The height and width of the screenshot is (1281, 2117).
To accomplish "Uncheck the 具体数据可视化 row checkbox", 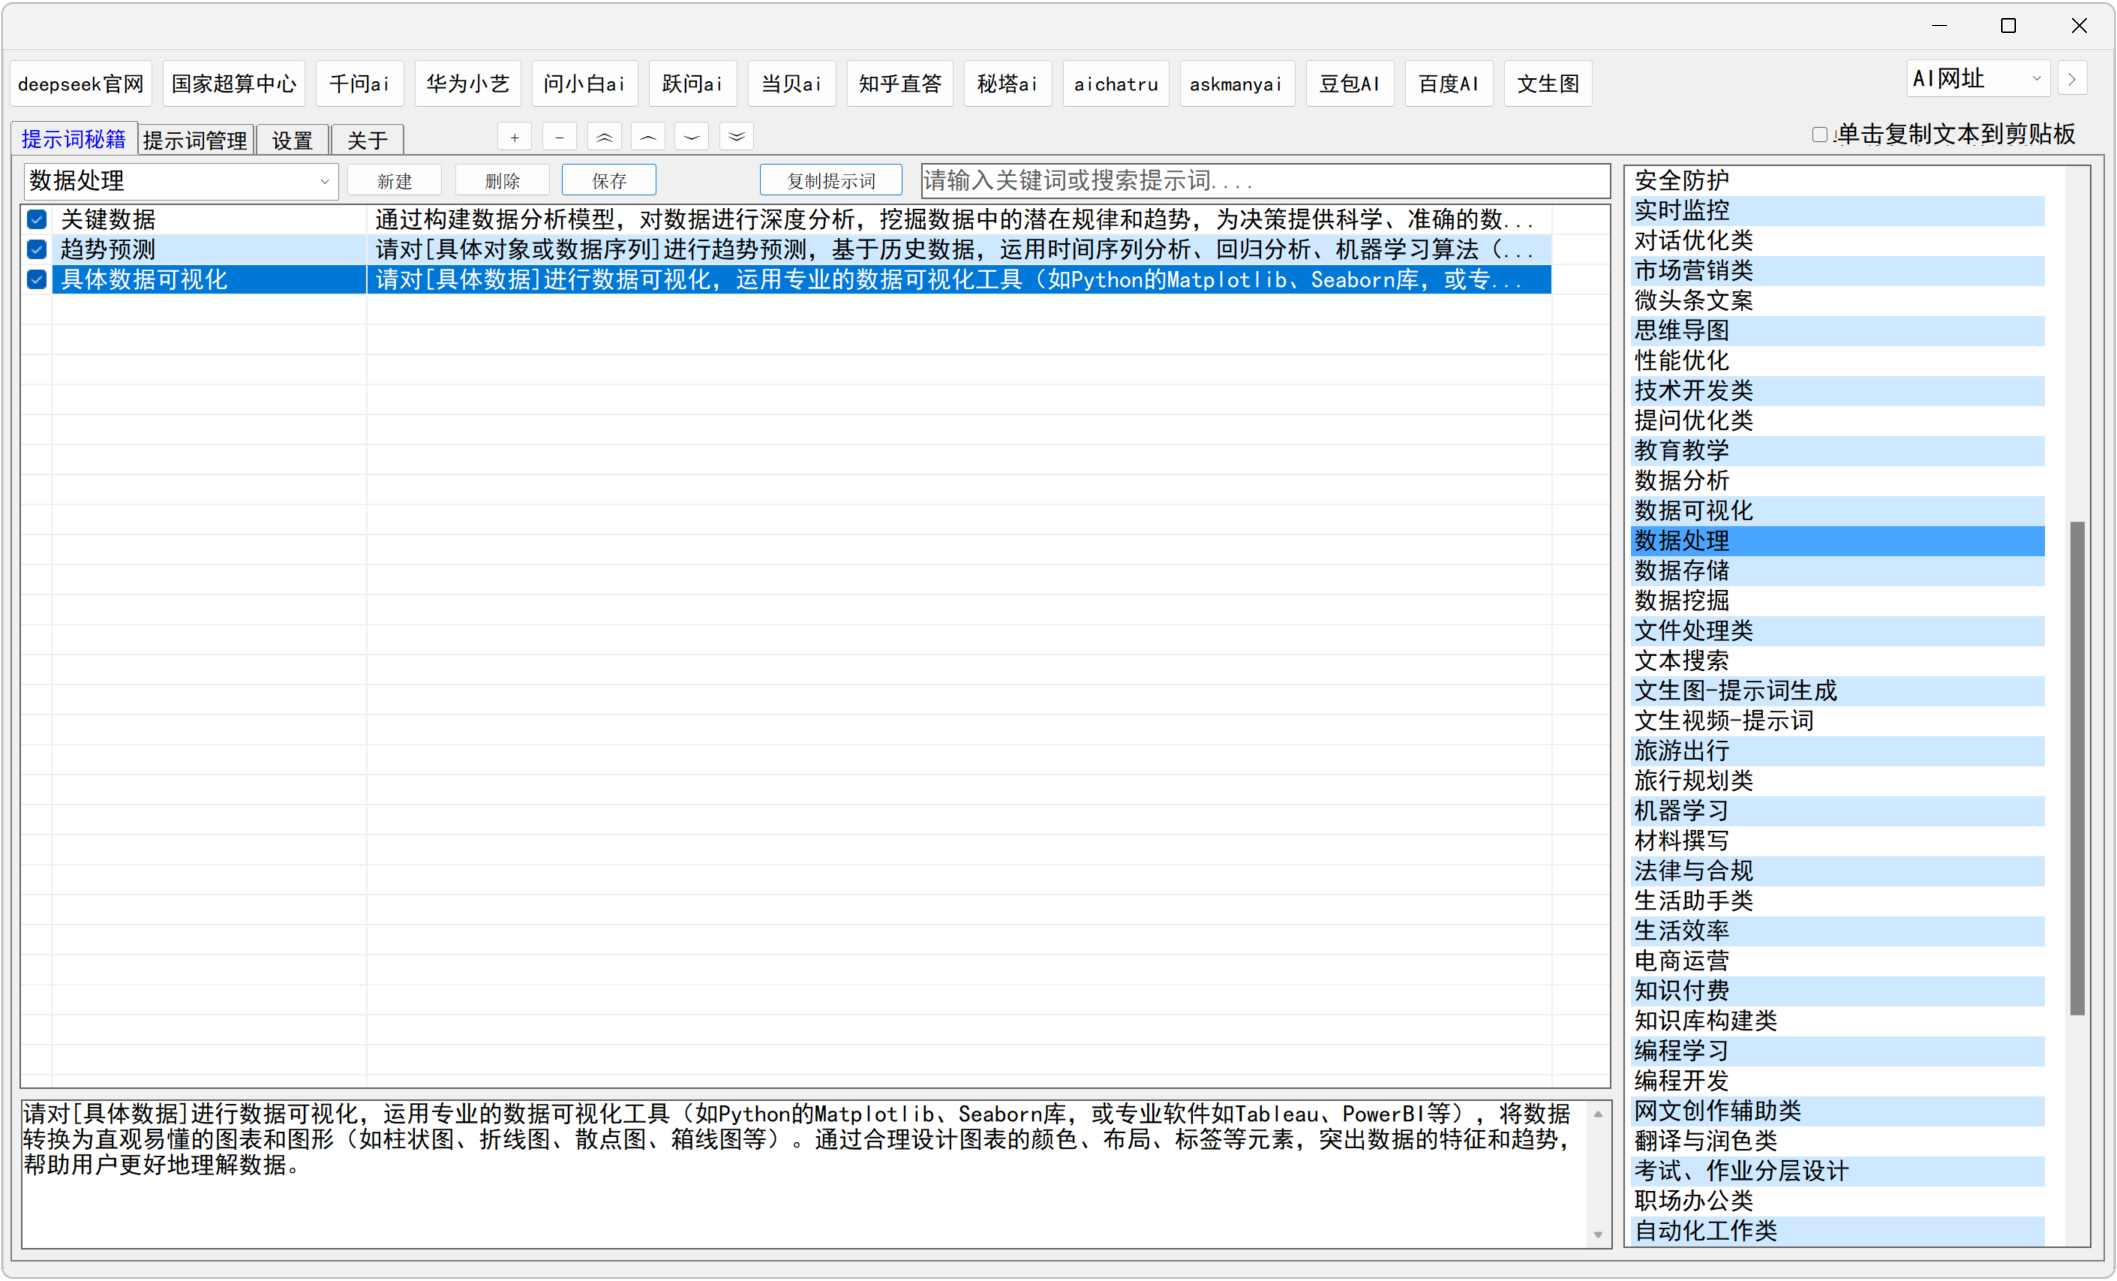I will (x=37, y=280).
